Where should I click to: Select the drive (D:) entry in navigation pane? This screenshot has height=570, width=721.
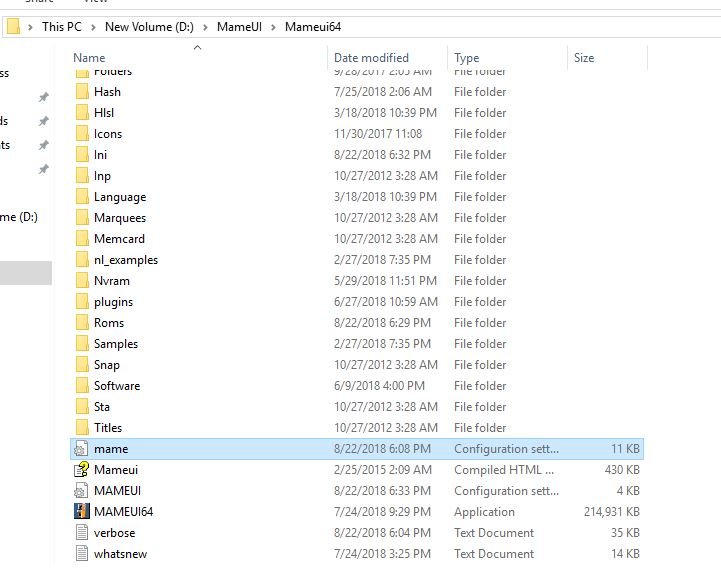(19, 217)
